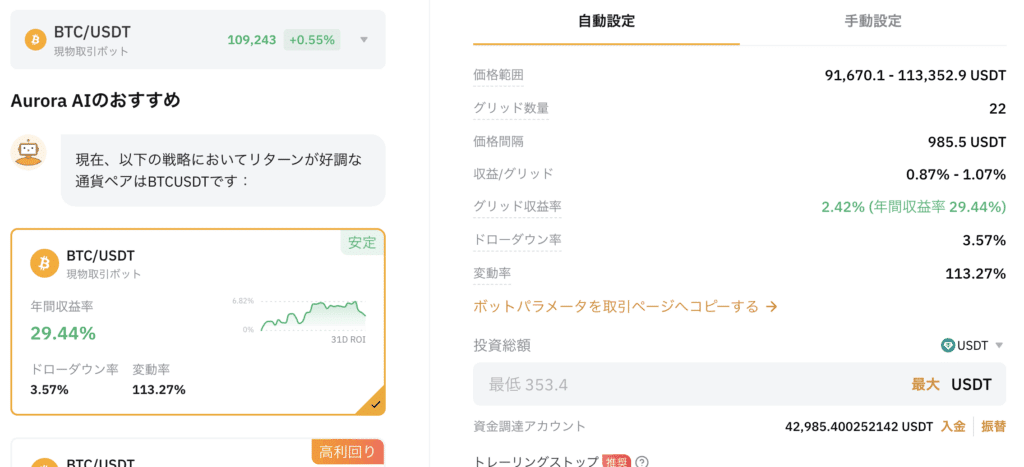Click the 31D ROI chart thumbnail
This screenshot has width=1024, height=467.
[x=312, y=317]
